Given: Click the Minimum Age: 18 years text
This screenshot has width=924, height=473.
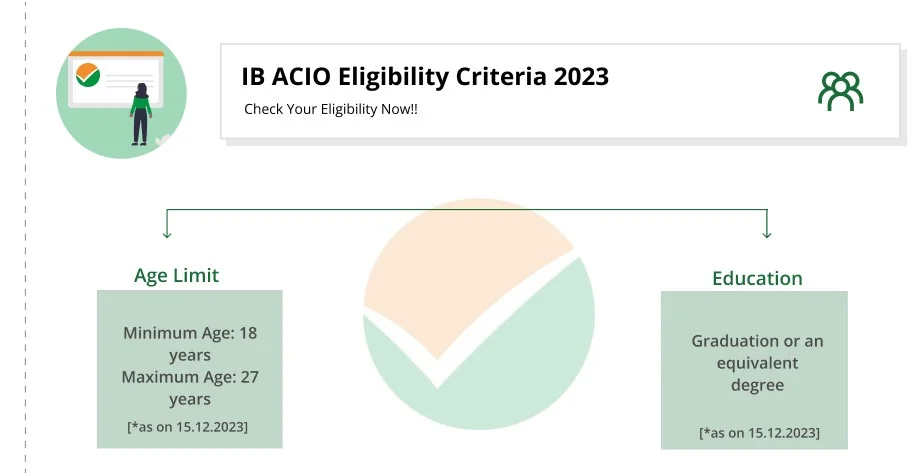Looking at the screenshot, I should point(190,343).
